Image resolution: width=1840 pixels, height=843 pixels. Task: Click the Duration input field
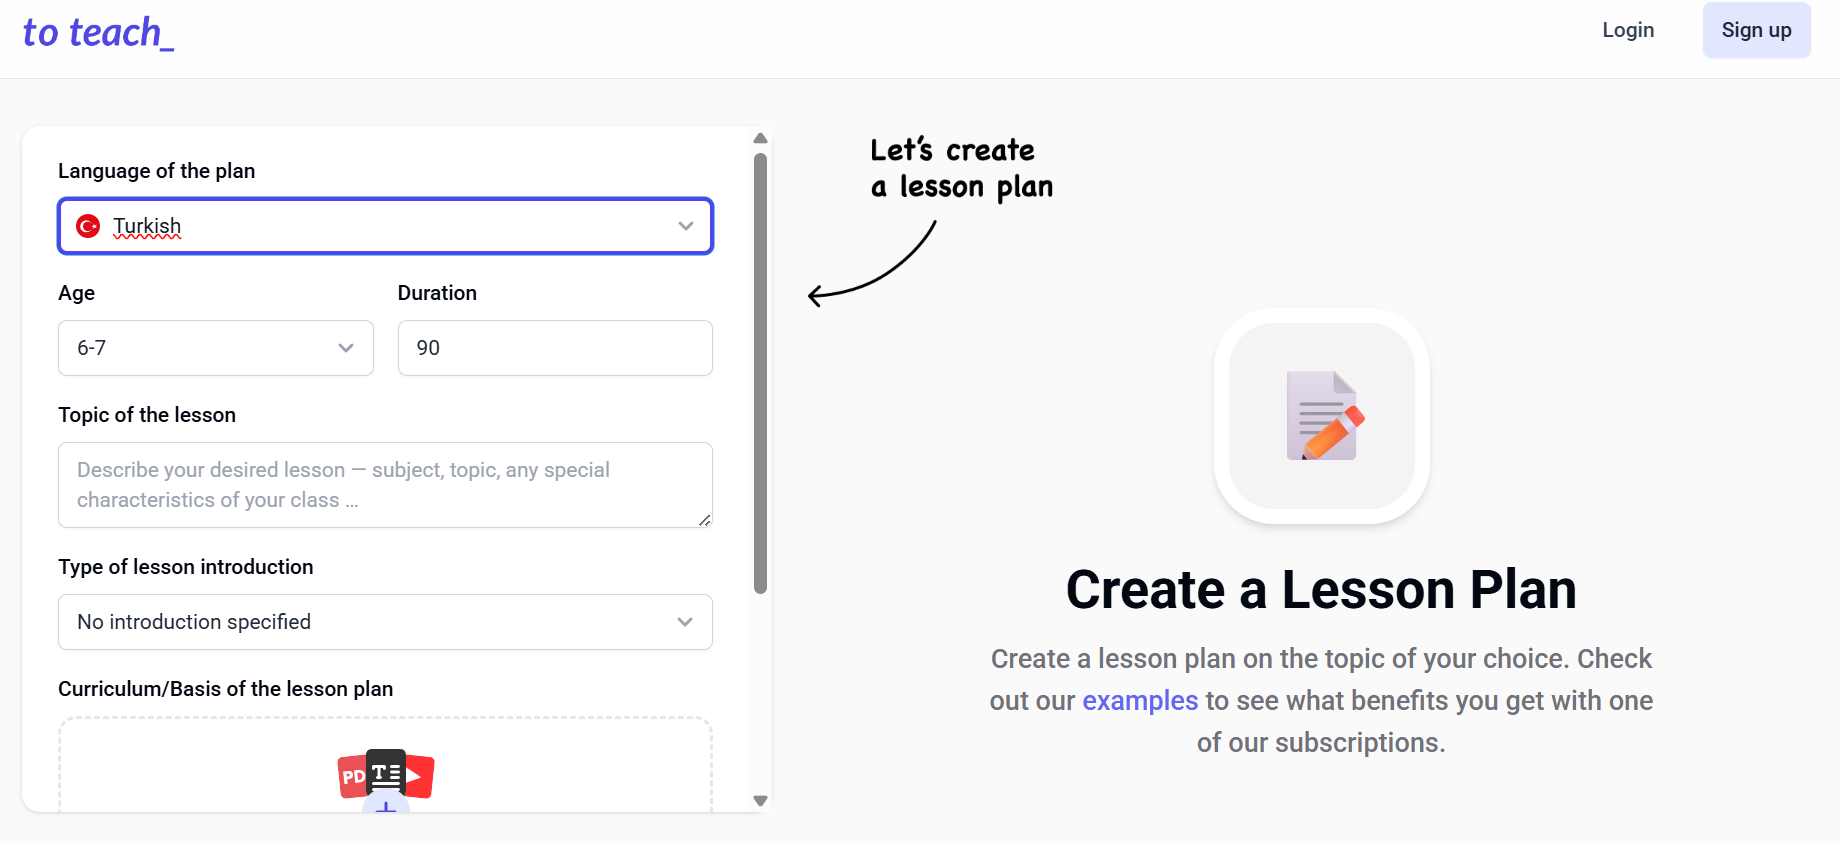tap(555, 348)
